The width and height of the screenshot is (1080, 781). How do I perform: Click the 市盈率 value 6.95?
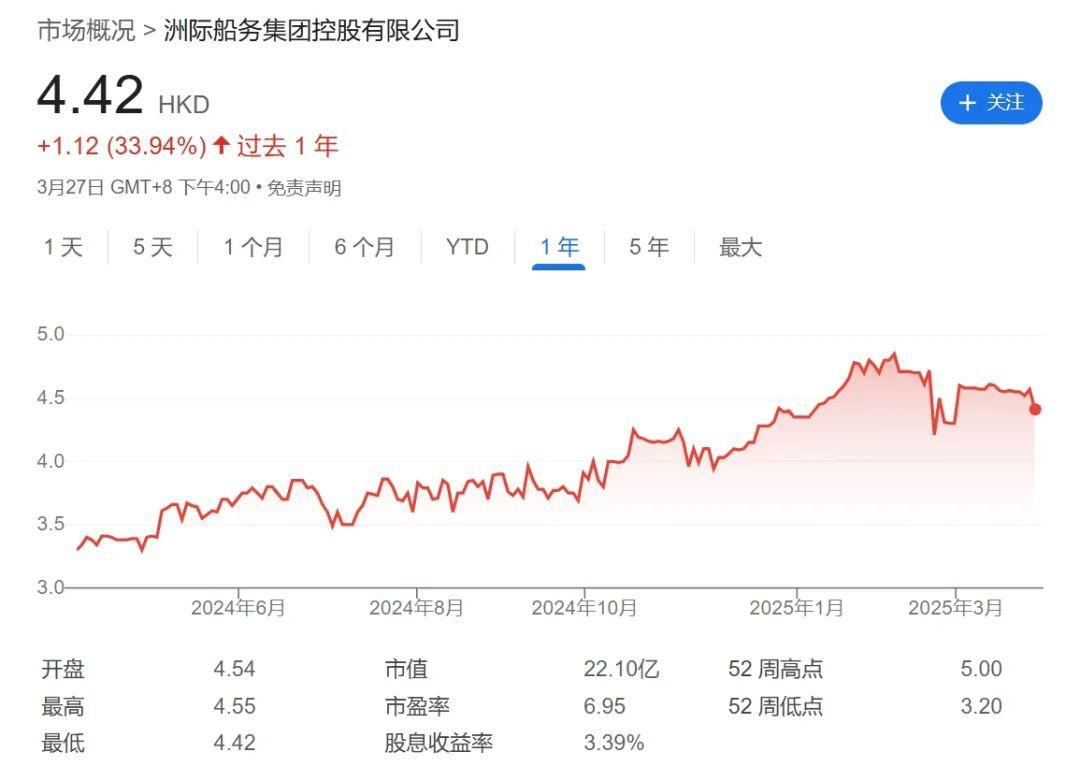tap(605, 706)
